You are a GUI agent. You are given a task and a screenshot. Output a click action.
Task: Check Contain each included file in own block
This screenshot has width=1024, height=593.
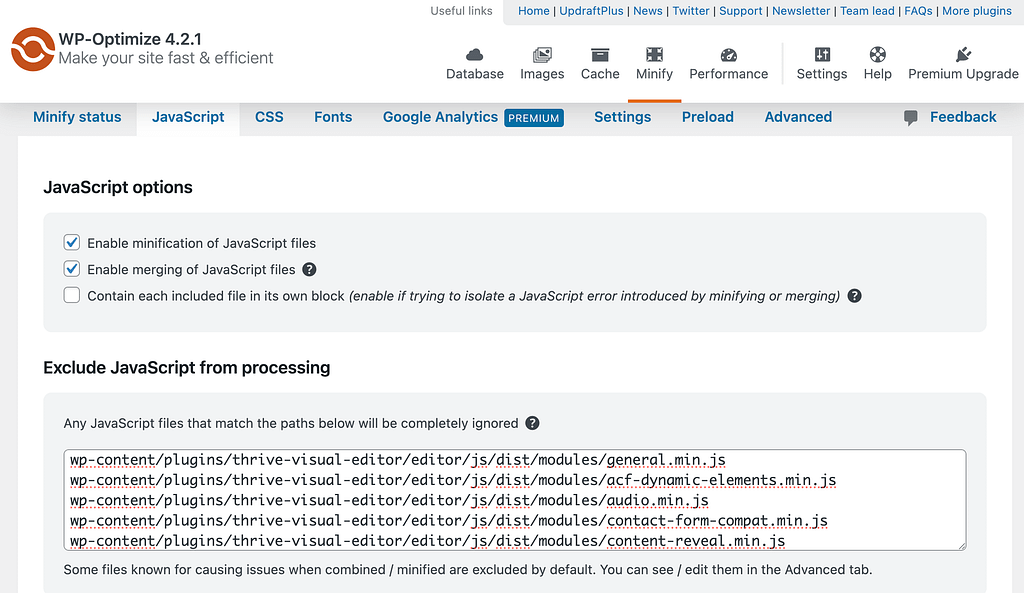(x=72, y=295)
